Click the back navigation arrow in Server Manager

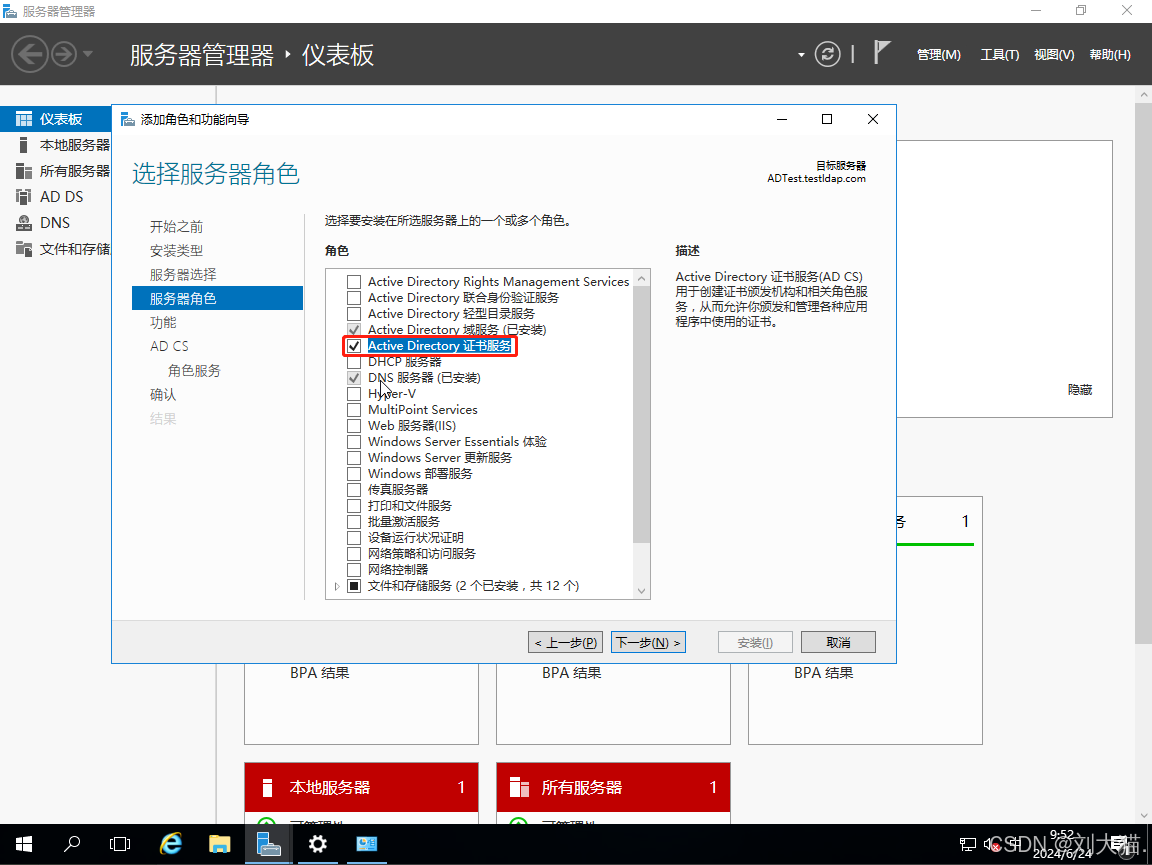pos(29,54)
